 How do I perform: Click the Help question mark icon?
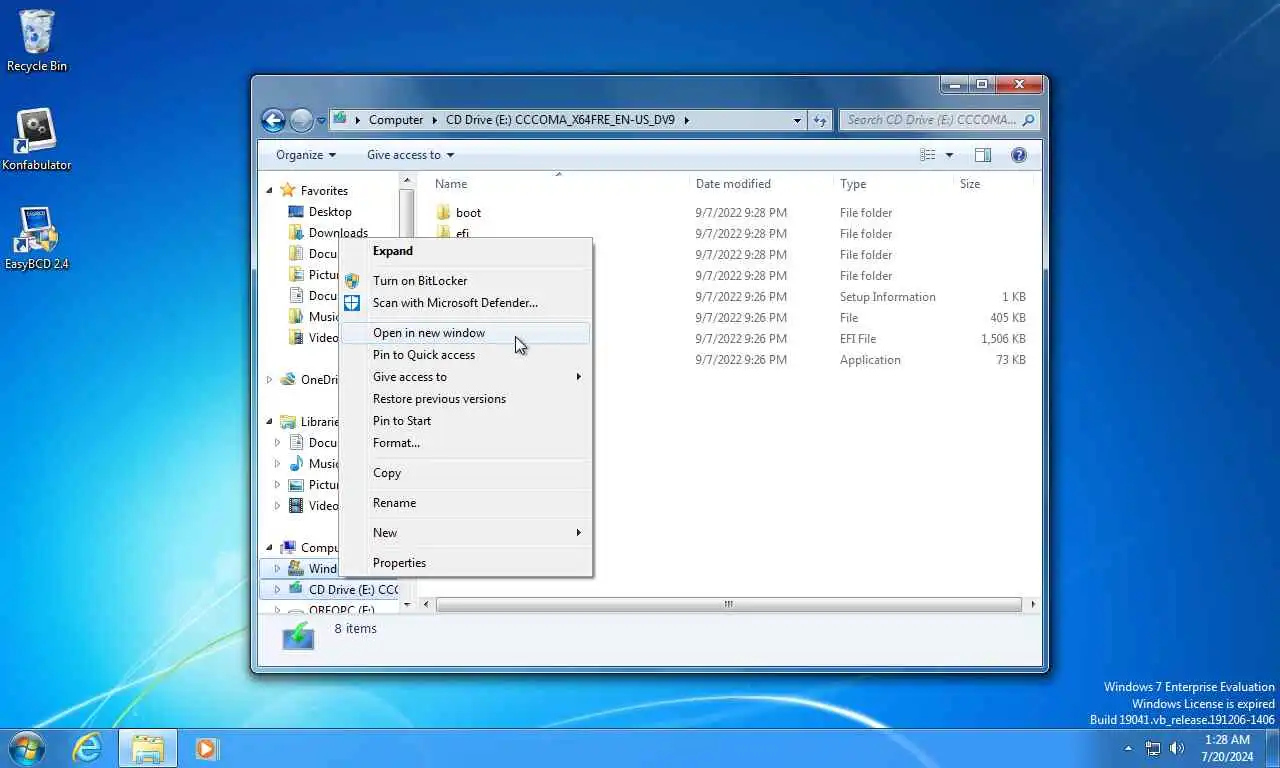coord(1019,155)
